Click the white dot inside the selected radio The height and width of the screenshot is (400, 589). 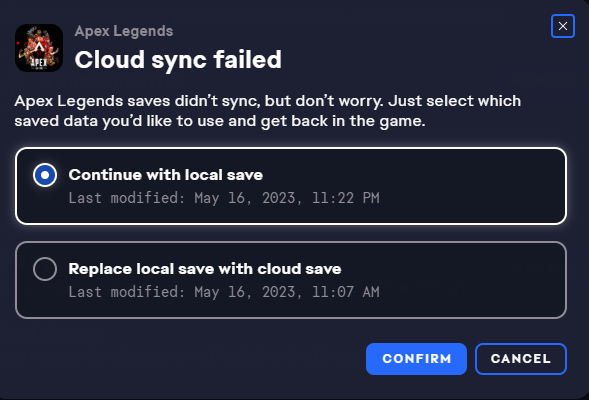45,175
